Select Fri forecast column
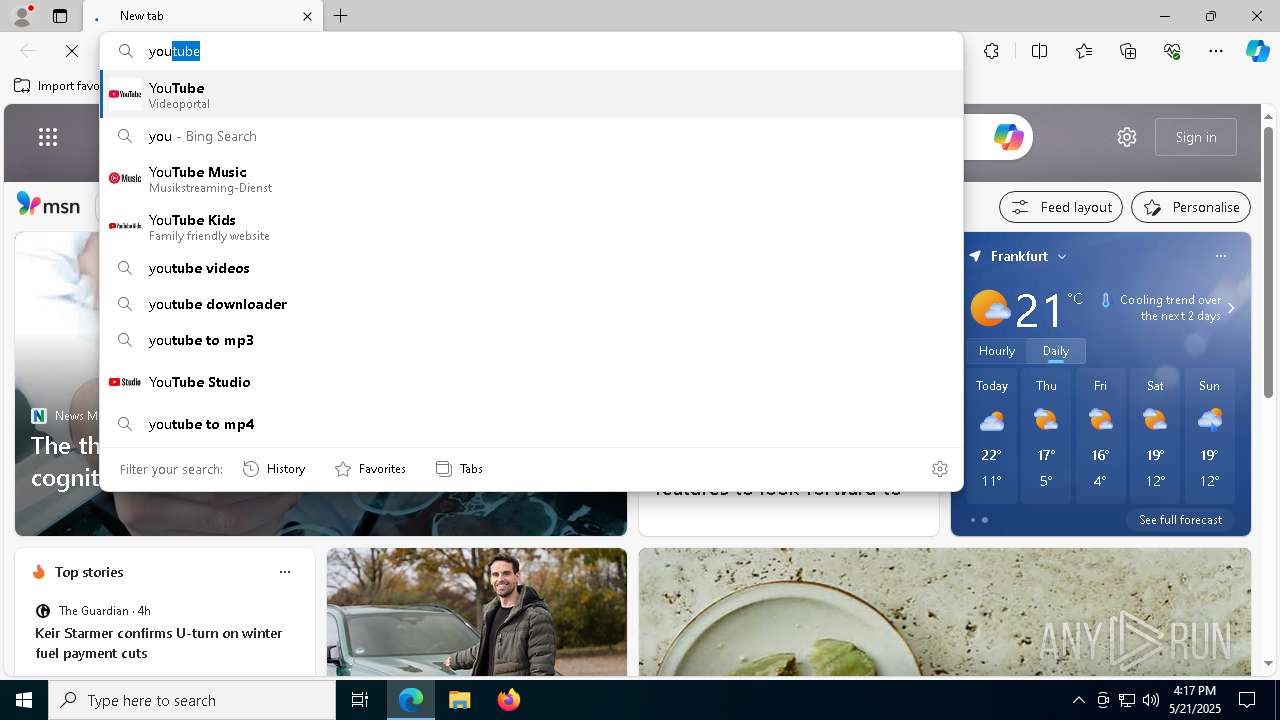This screenshot has width=1280, height=720. pos(1100,435)
